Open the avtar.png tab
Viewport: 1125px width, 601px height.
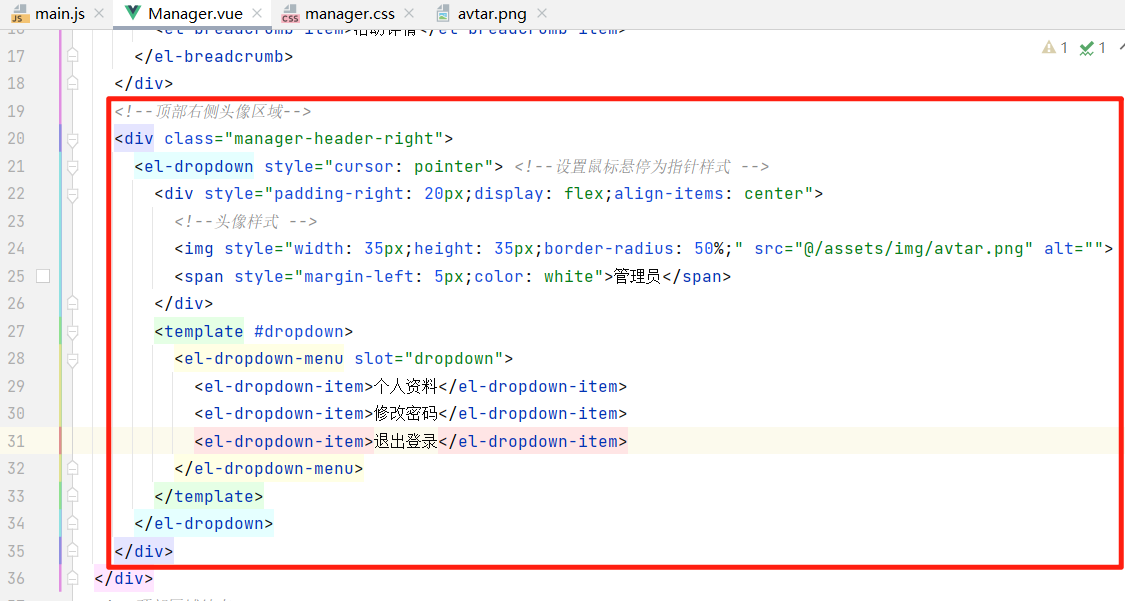pyautogui.click(x=491, y=14)
